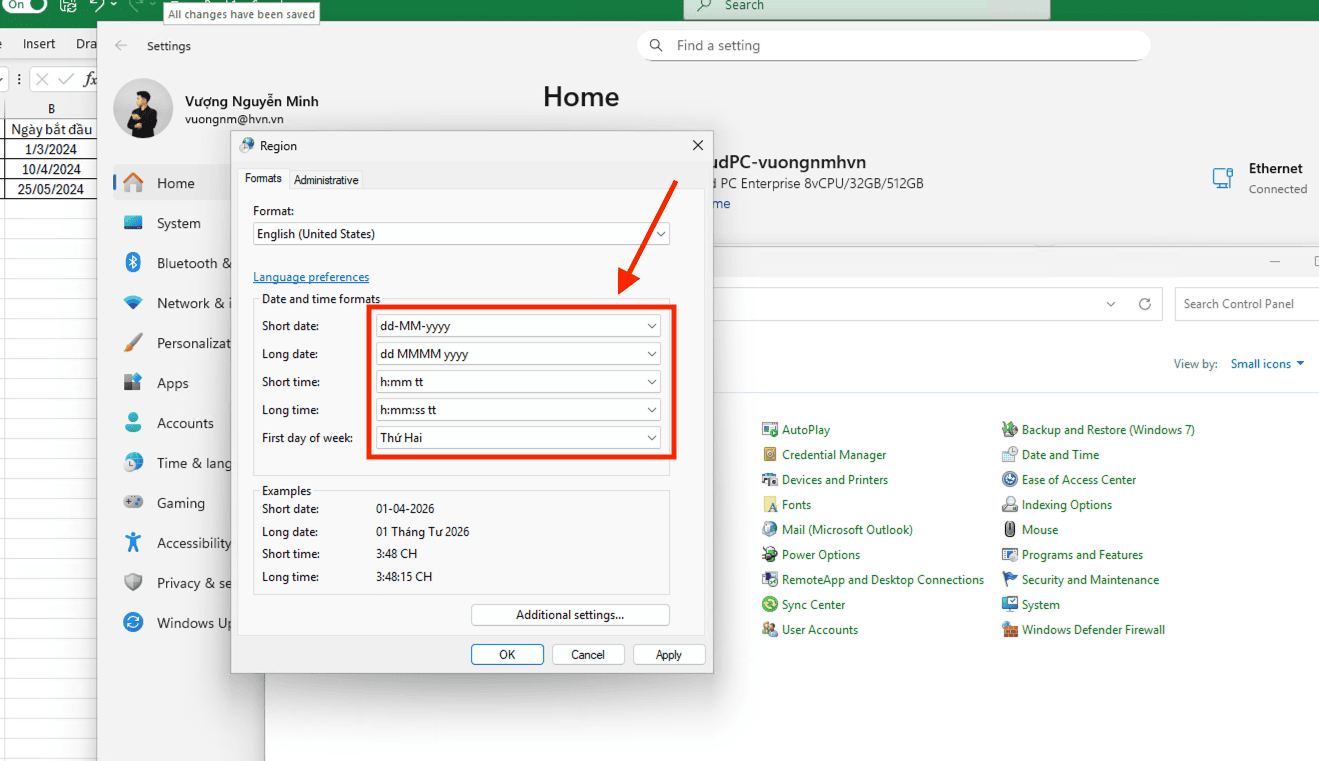Expand the Format language dropdown

[x=660, y=234]
